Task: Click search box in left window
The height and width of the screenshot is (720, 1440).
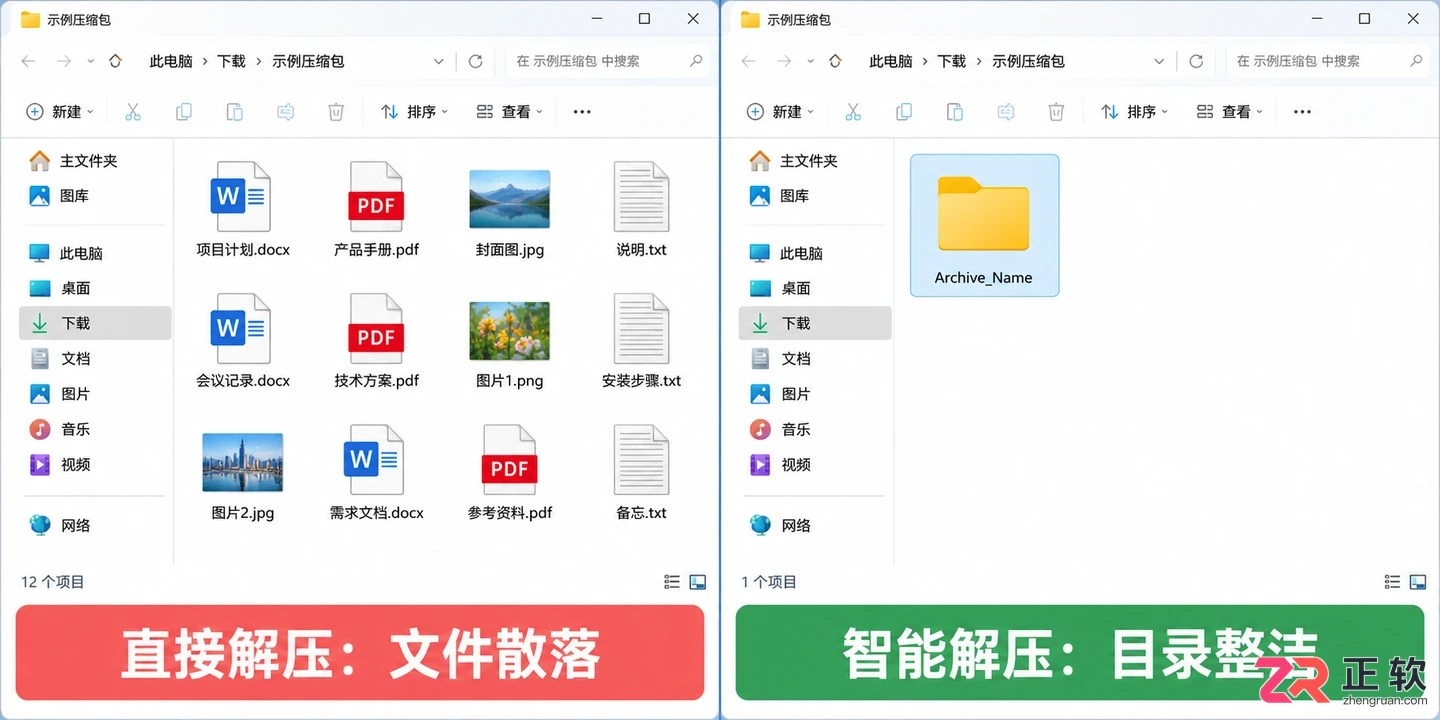Action: (610, 61)
